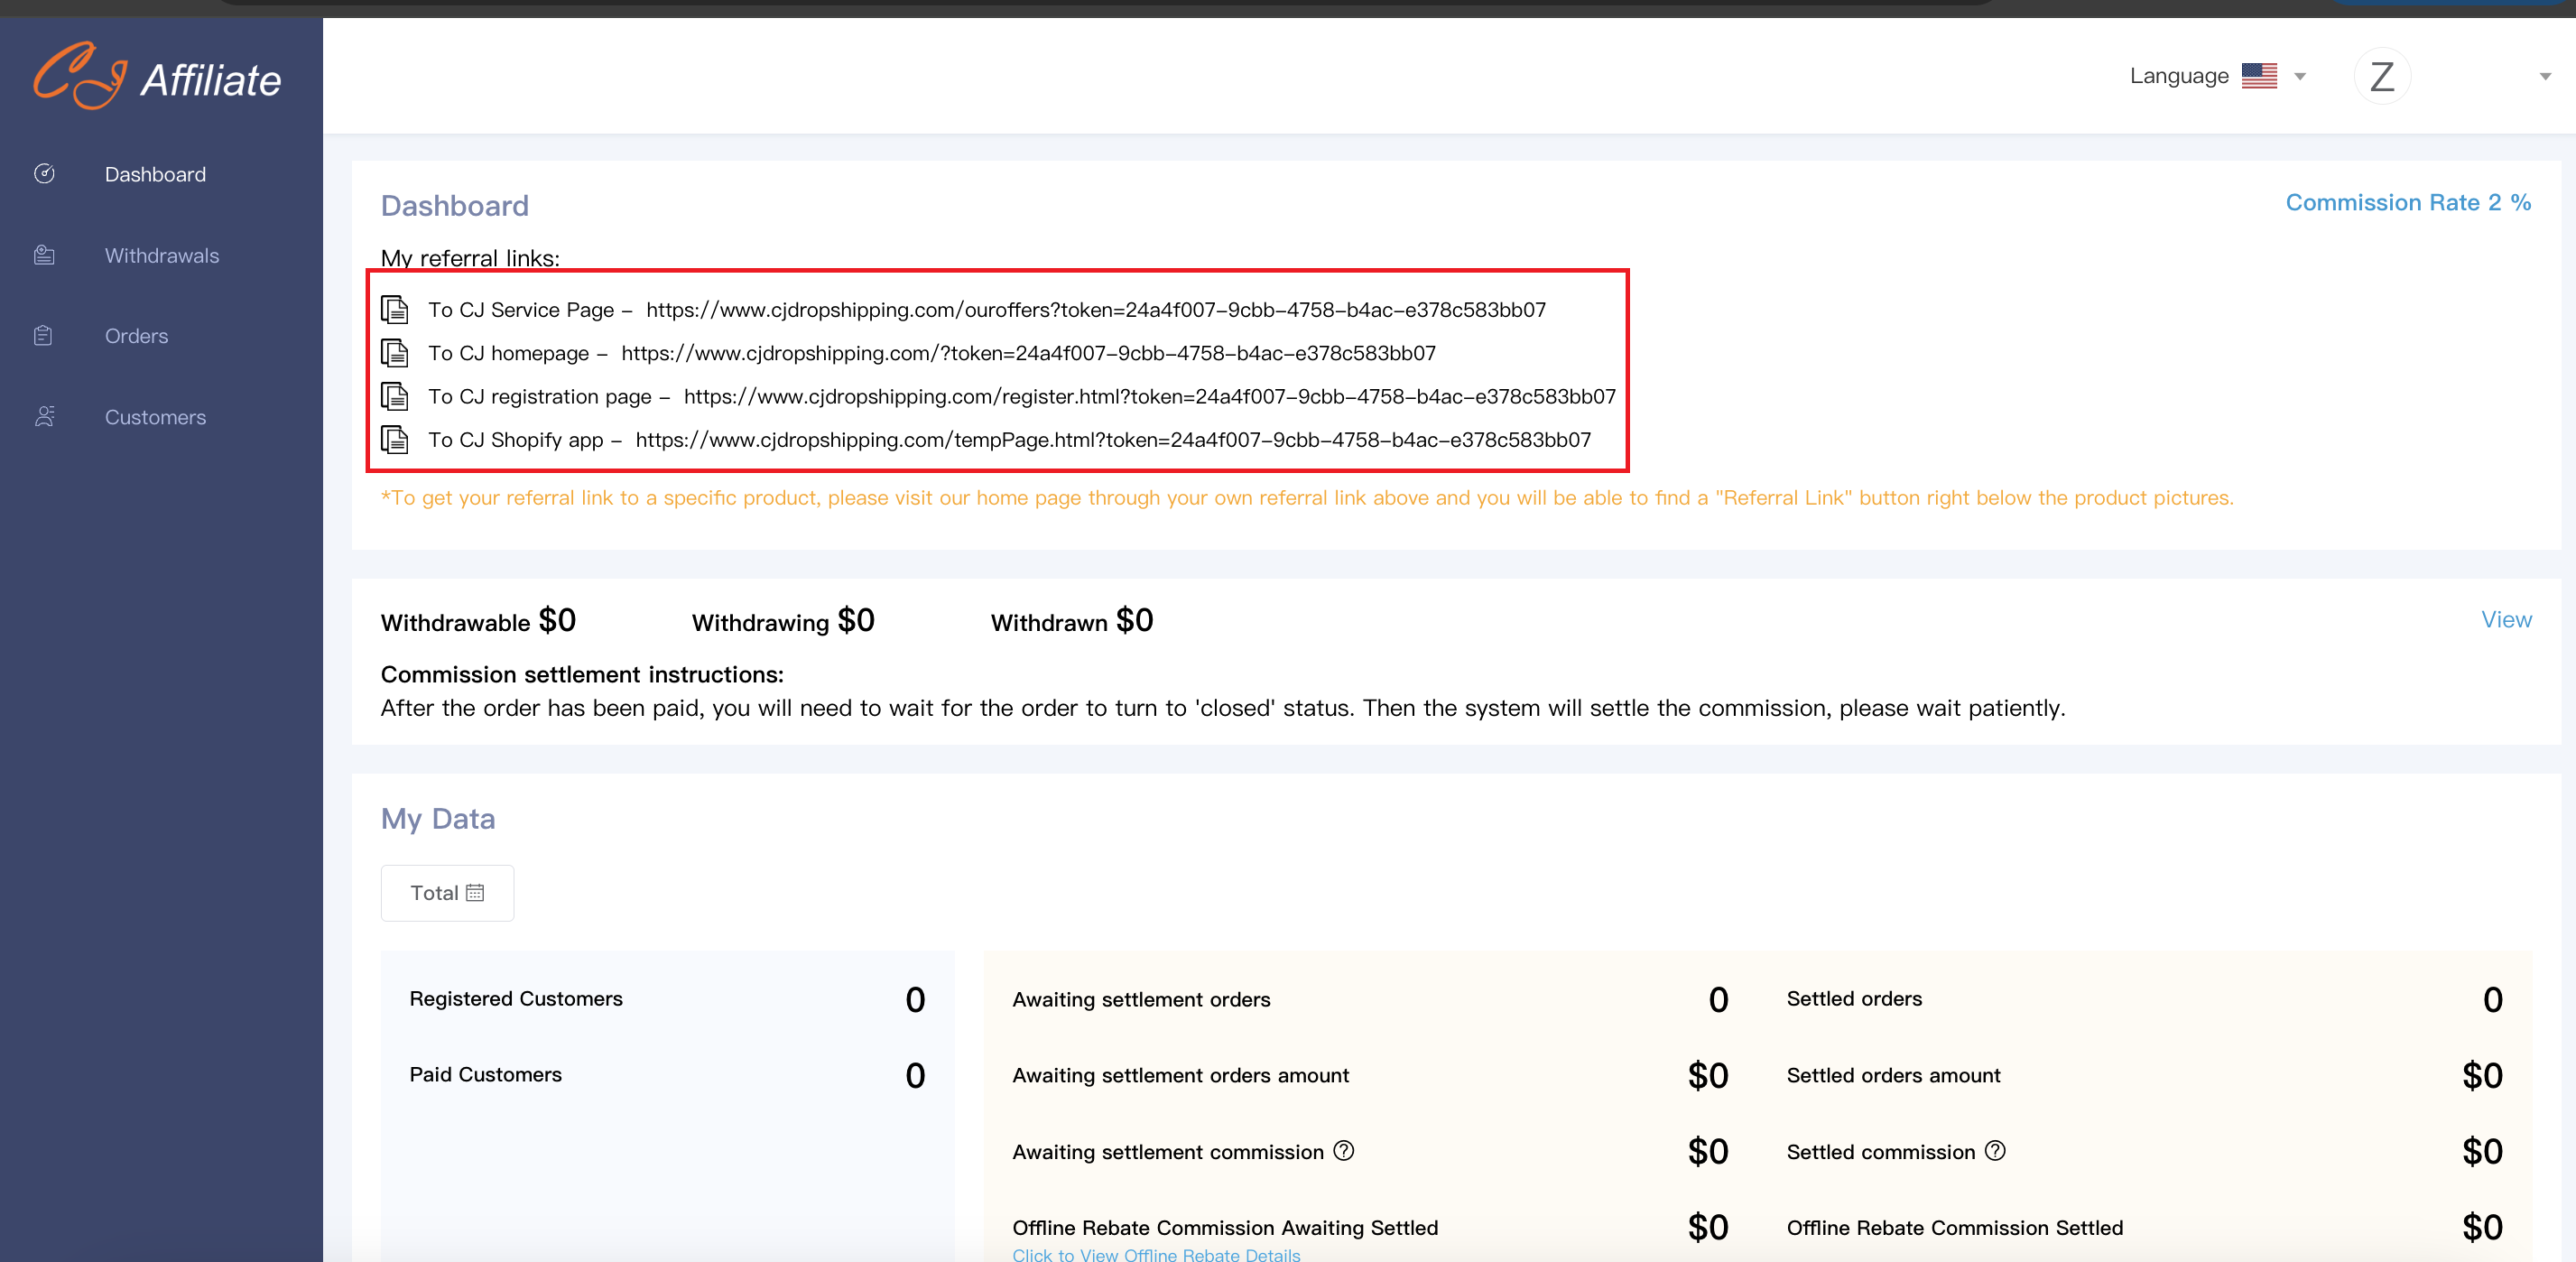
Task: Click the CJ Affiliate logo
Action: [x=158, y=77]
